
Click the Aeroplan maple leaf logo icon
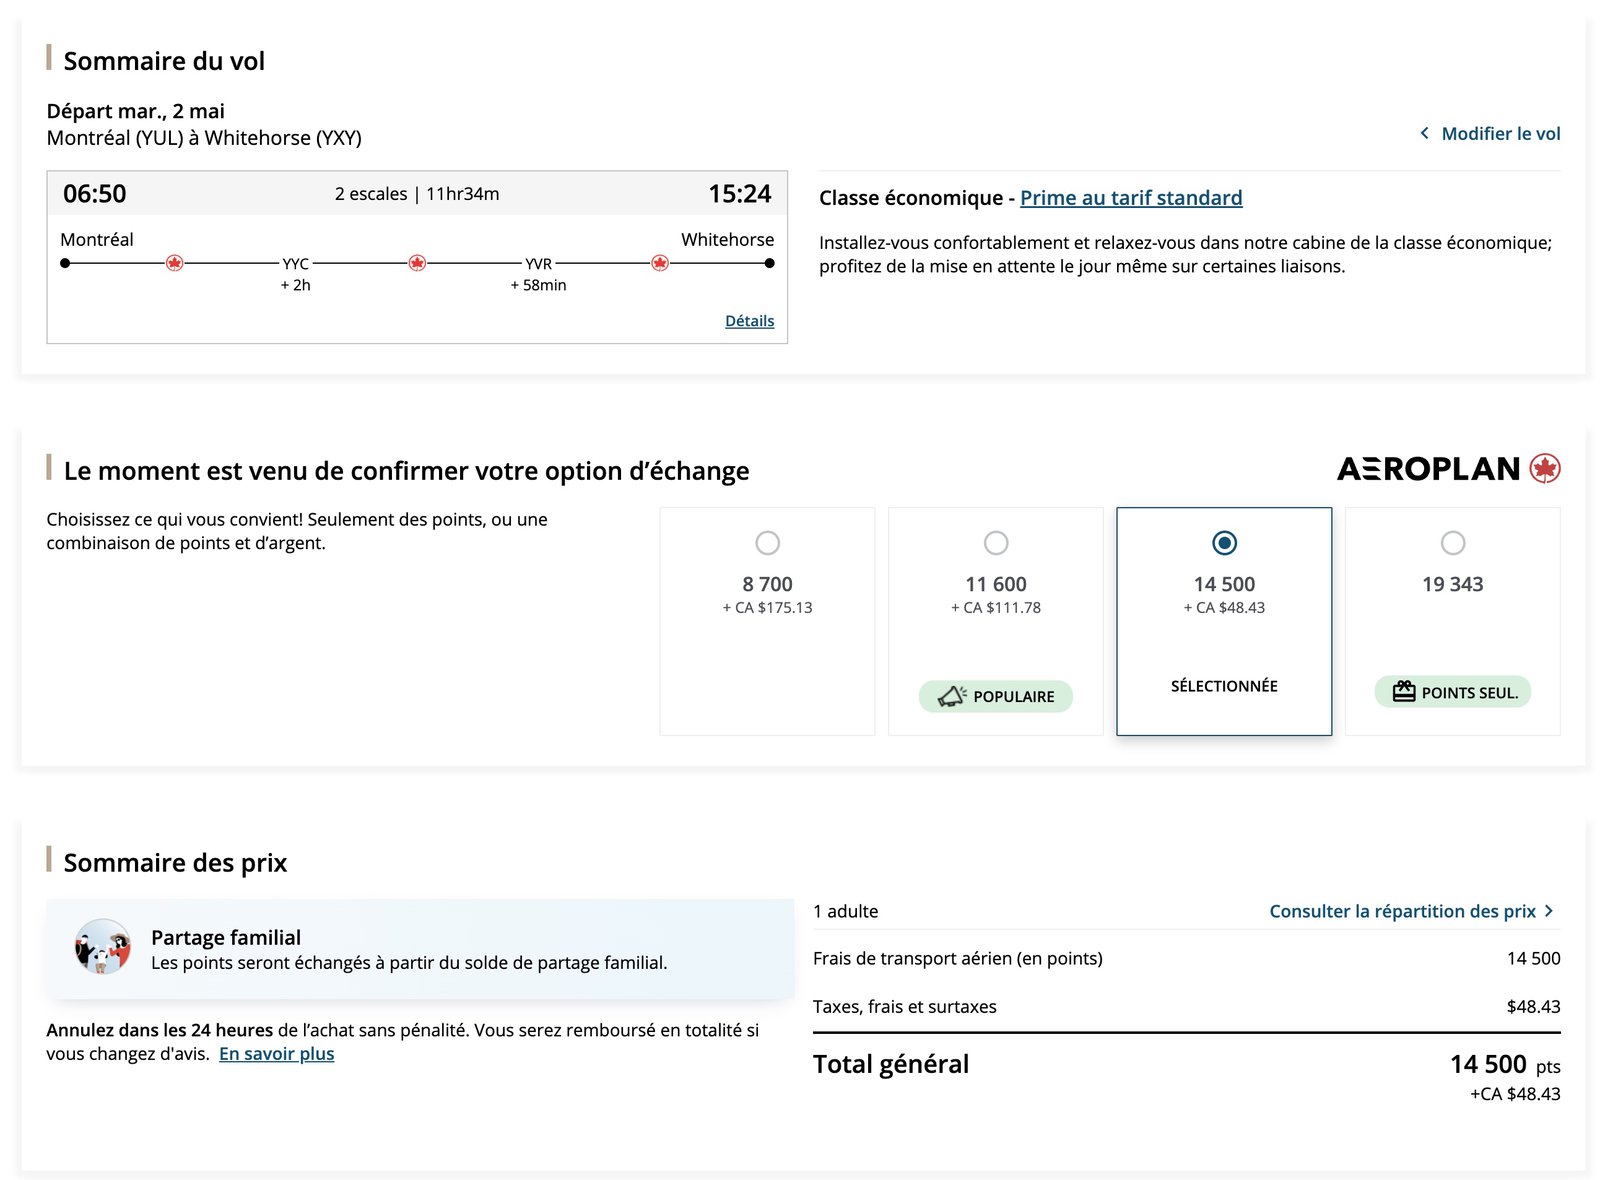click(1545, 468)
